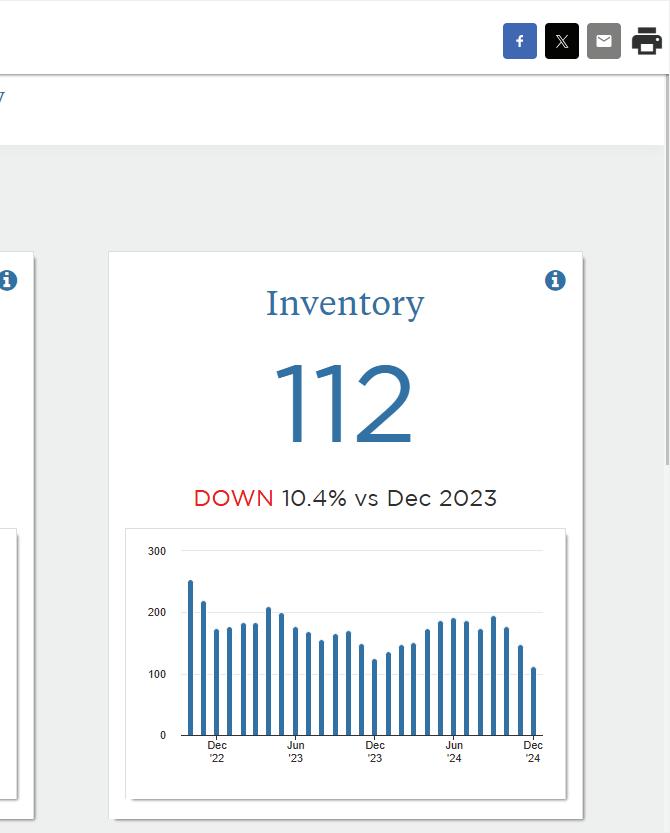Click the Dec '22 bar in the chart
This screenshot has height=833, width=670.
(x=216, y=683)
